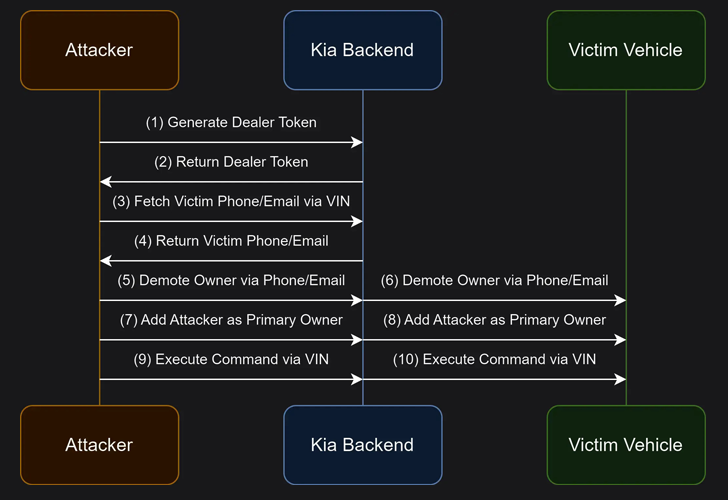Click the bottom Kia Backend box
The image size is (728, 500).
pos(362,444)
